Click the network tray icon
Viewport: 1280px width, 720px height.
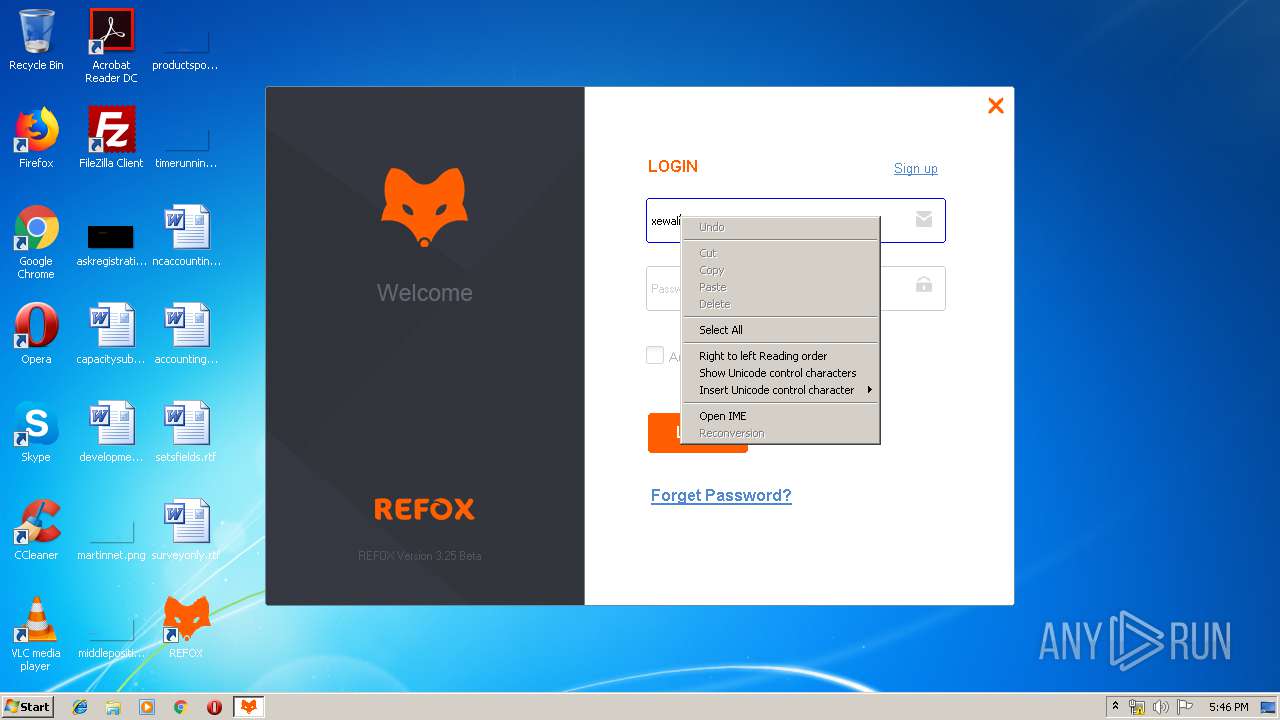[1137, 707]
